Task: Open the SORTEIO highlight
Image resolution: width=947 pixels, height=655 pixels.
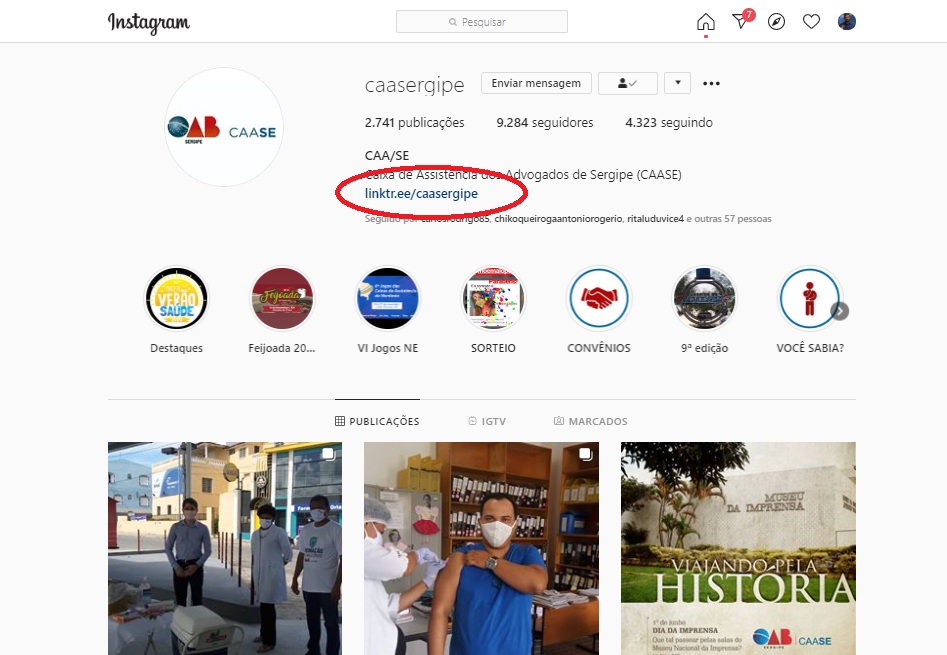Action: (493, 299)
